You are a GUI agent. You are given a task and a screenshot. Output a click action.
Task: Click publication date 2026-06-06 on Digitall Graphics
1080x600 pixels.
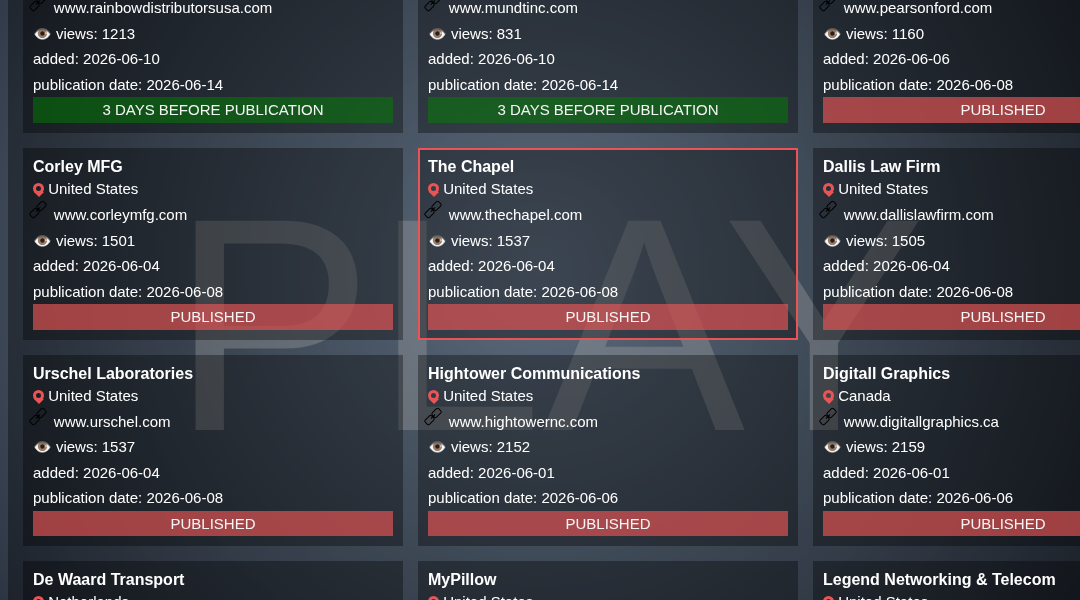[x=917, y=498]
